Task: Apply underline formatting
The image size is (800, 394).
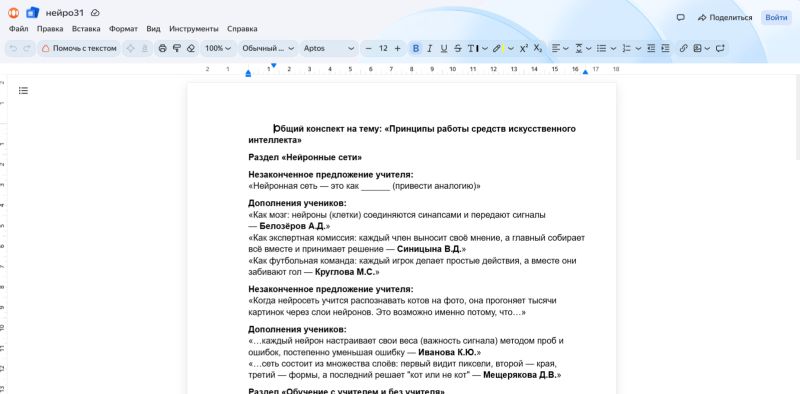Action: point(444,48)
